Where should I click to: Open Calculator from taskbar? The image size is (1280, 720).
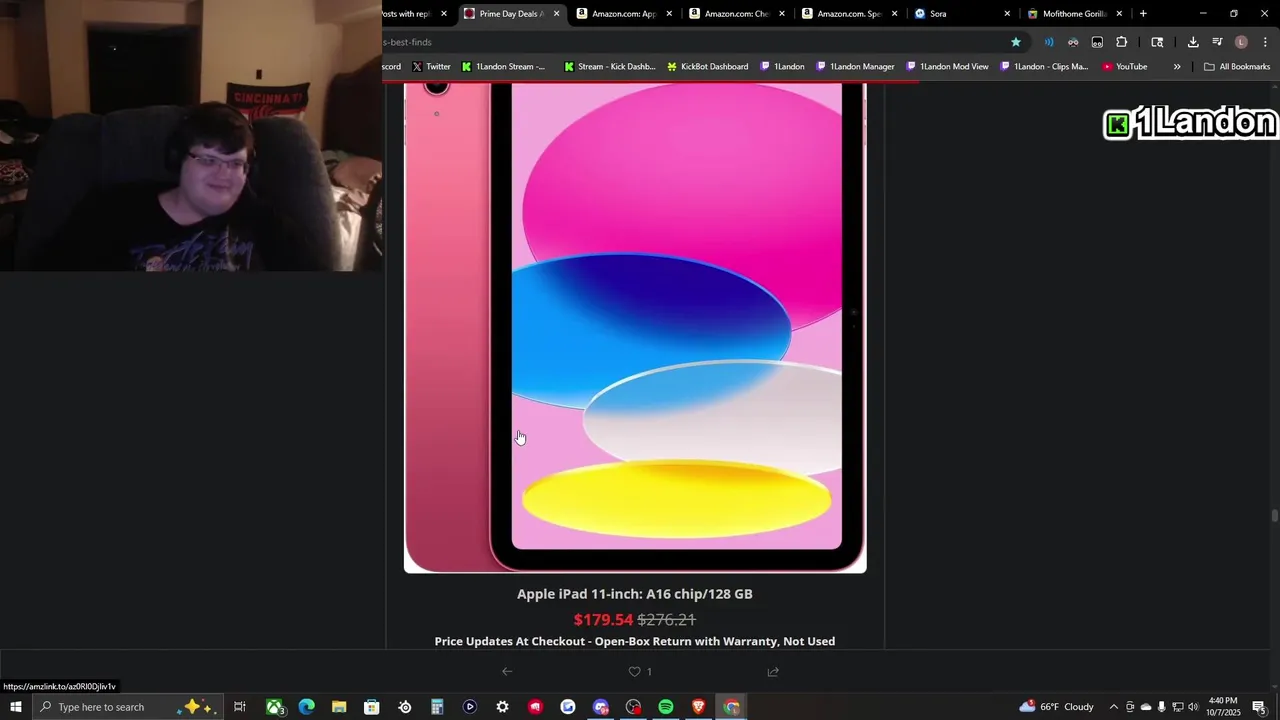coord(437,707)
